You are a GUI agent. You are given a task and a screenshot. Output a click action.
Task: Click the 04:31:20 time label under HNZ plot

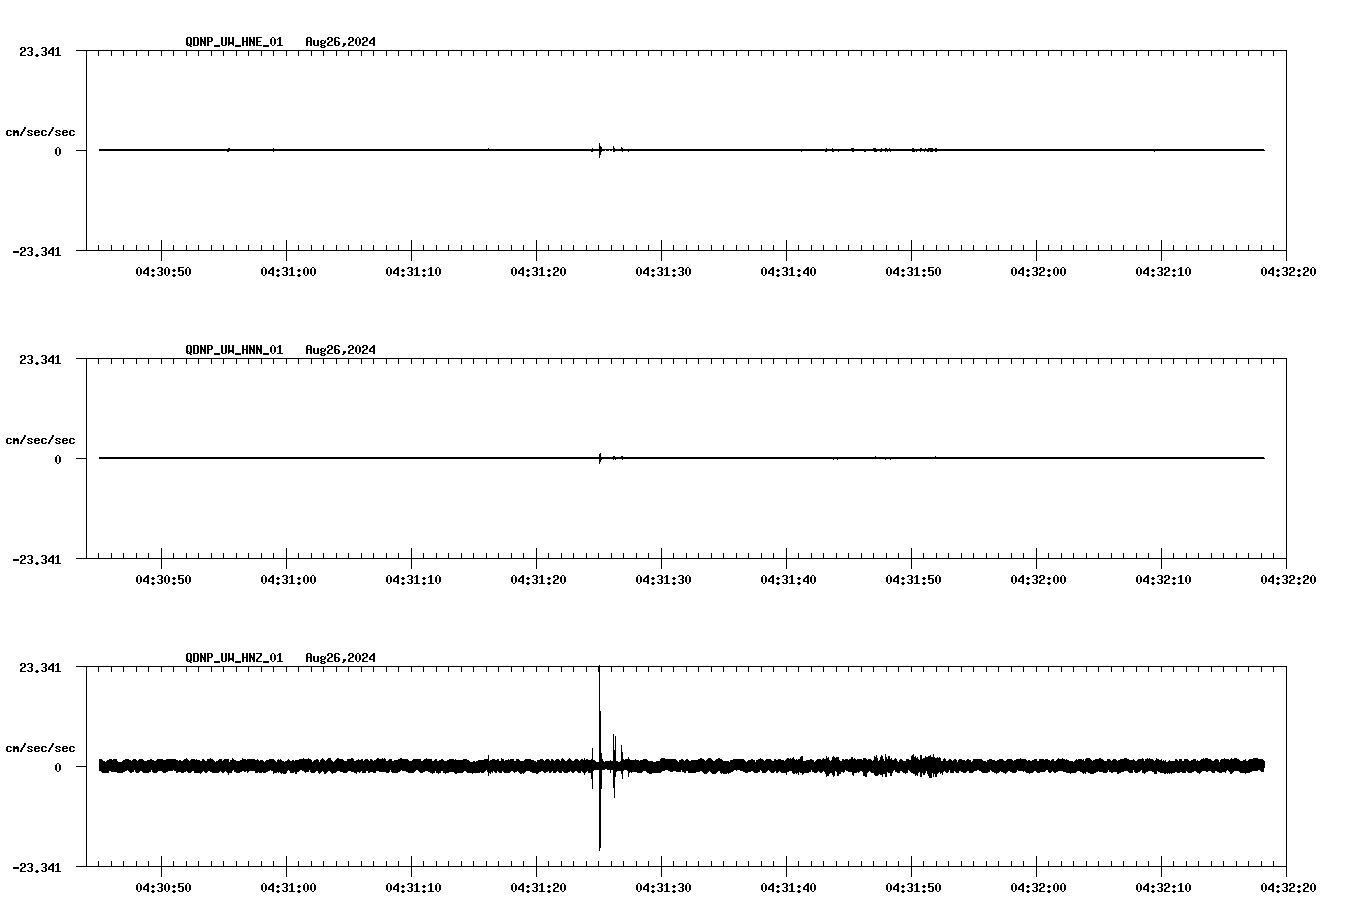pyautogui.click(x=538, y=888)
